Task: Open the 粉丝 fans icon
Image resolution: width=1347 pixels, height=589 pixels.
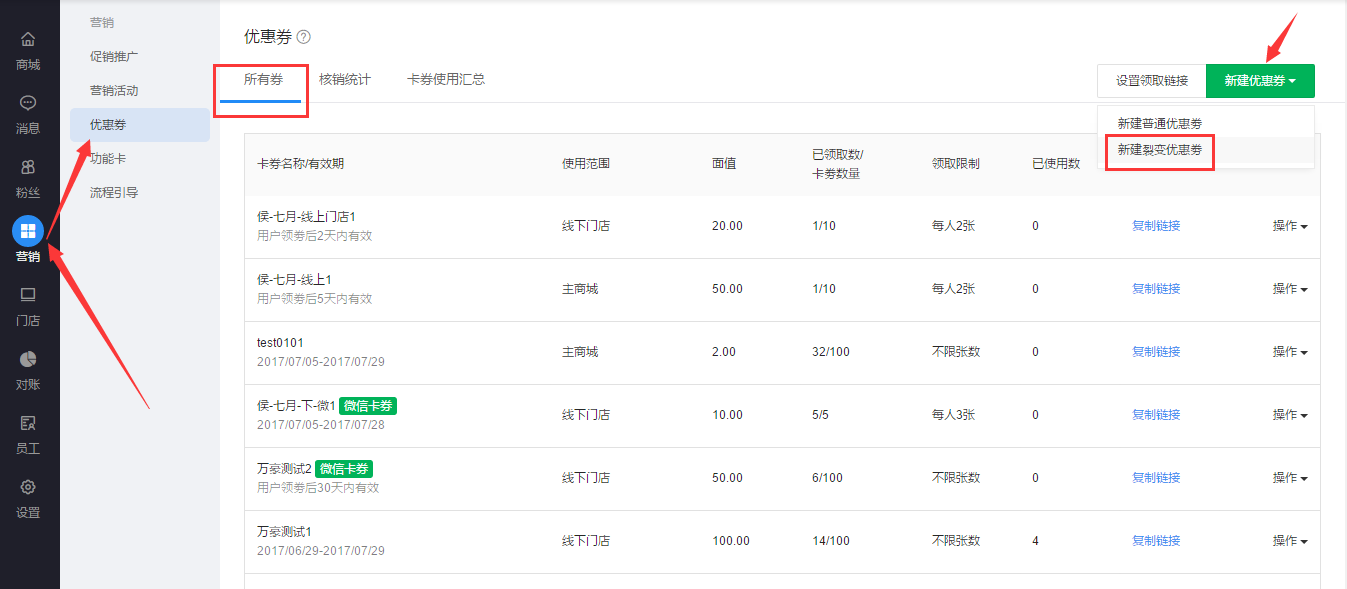Action: [28, 167]
